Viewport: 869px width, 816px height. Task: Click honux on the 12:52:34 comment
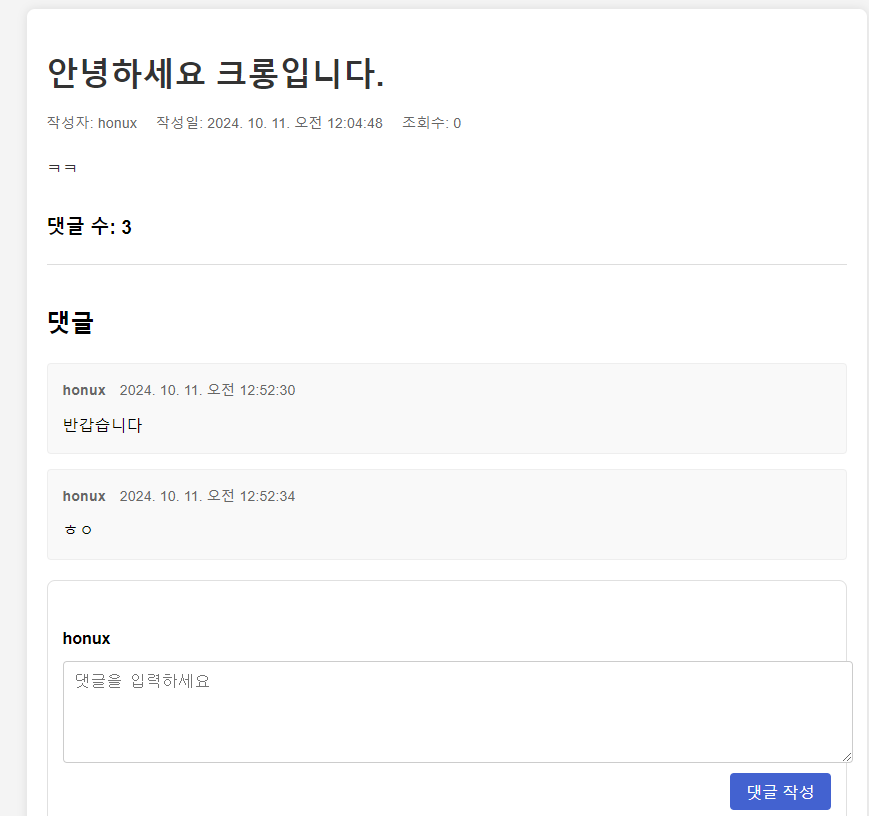(84, 496)
